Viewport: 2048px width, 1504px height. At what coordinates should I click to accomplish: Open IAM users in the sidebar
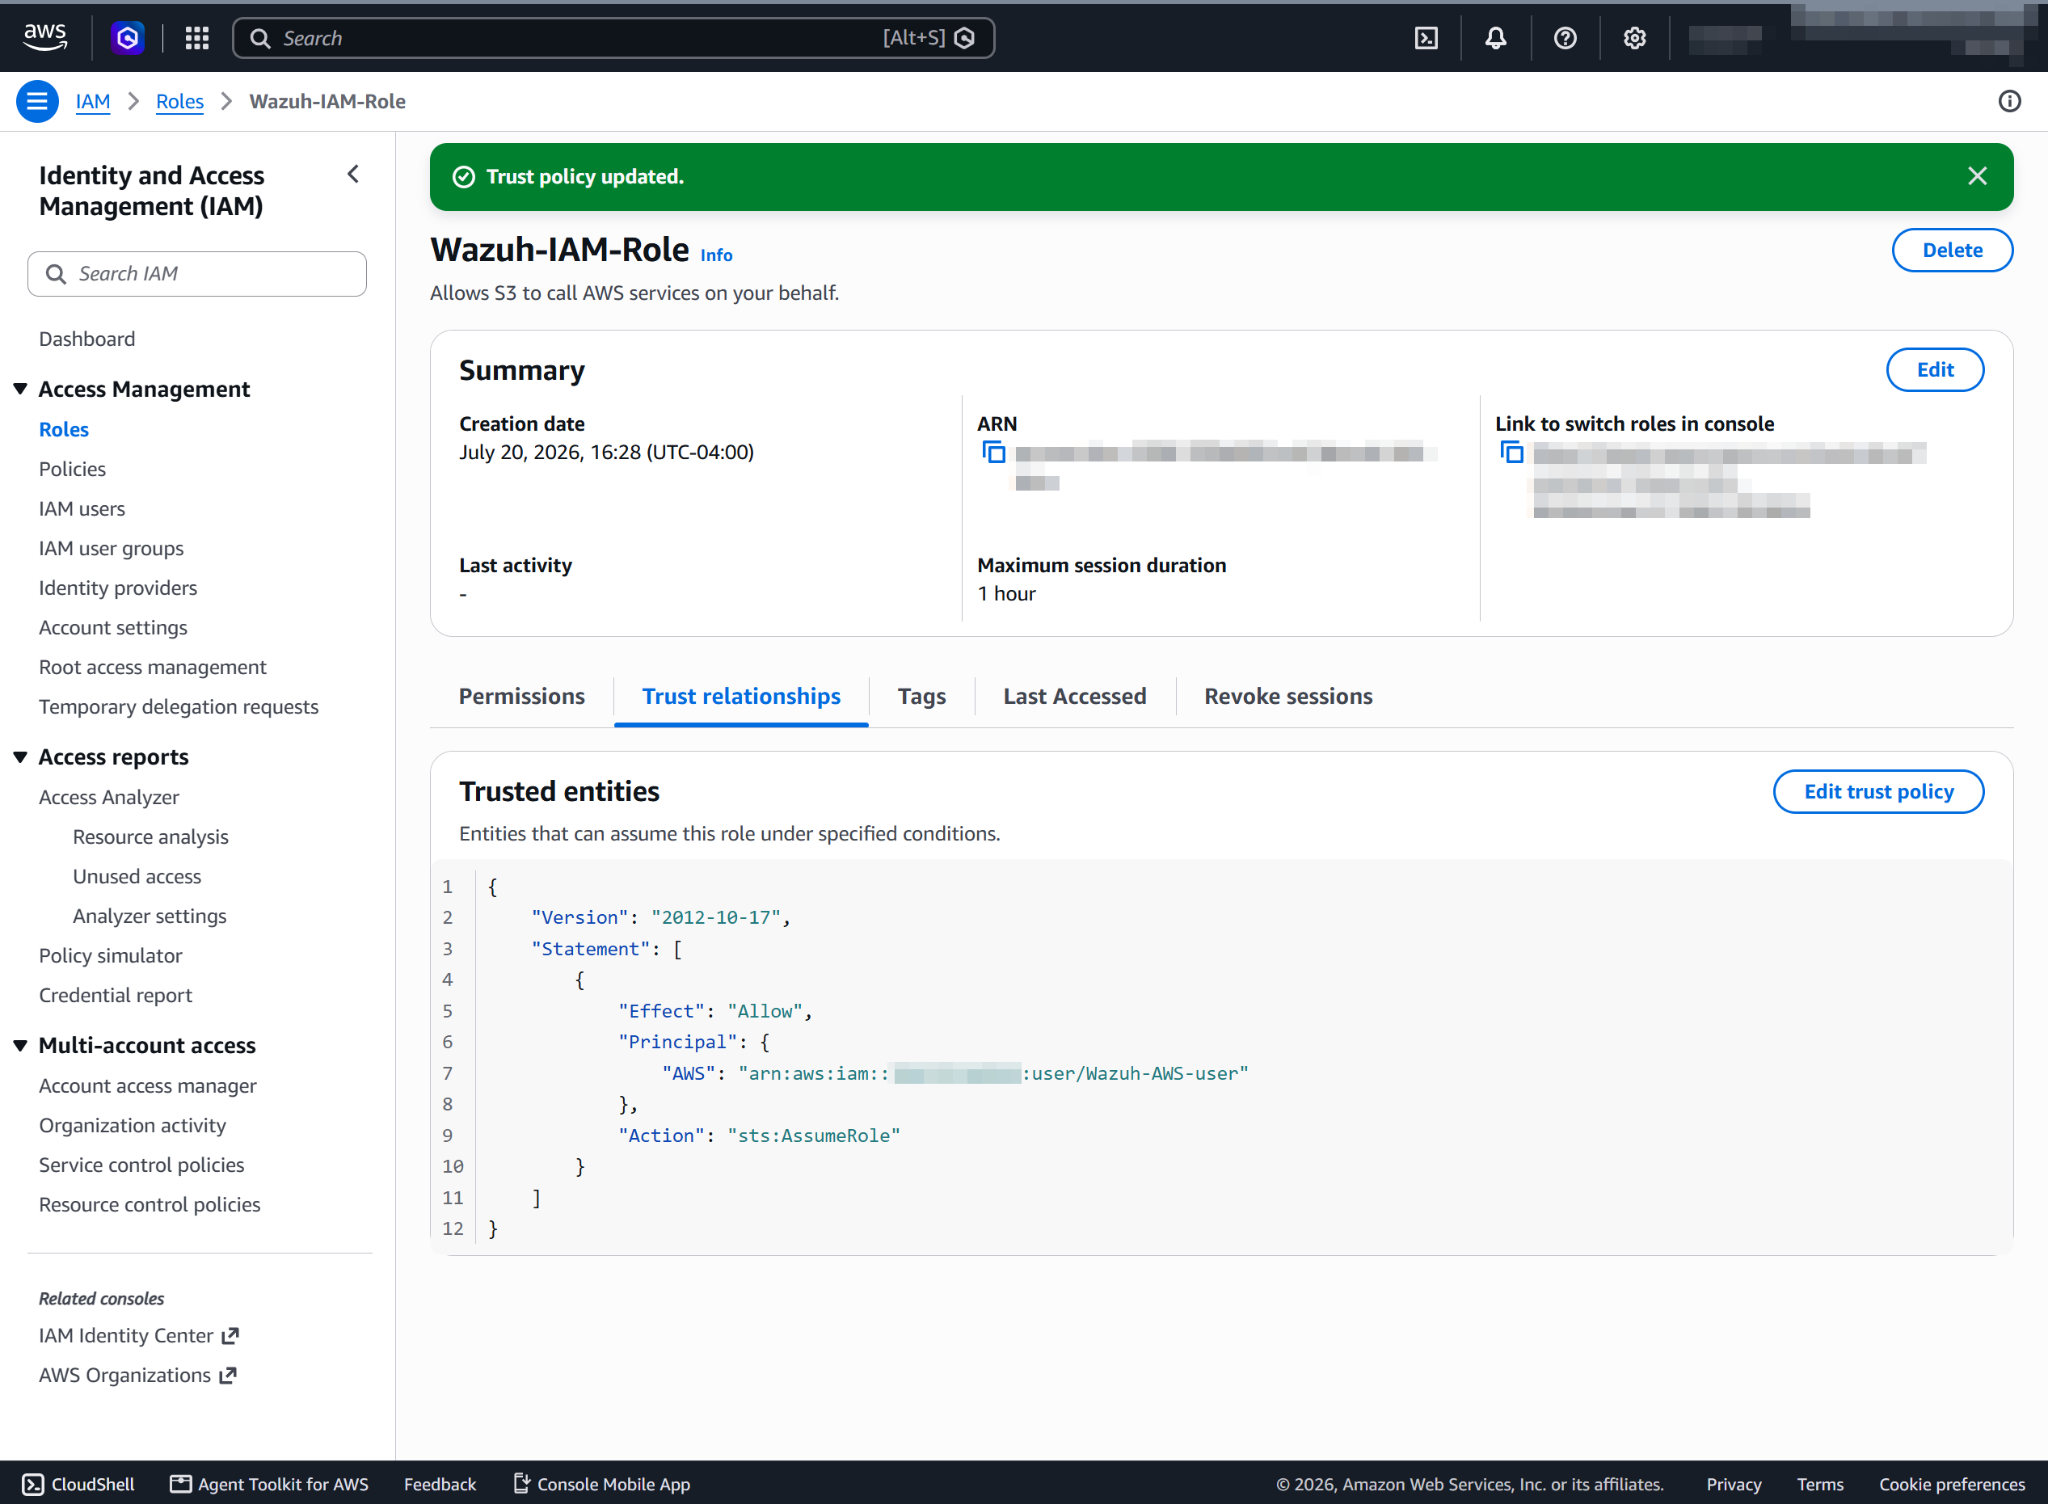[x=82, y=509]
